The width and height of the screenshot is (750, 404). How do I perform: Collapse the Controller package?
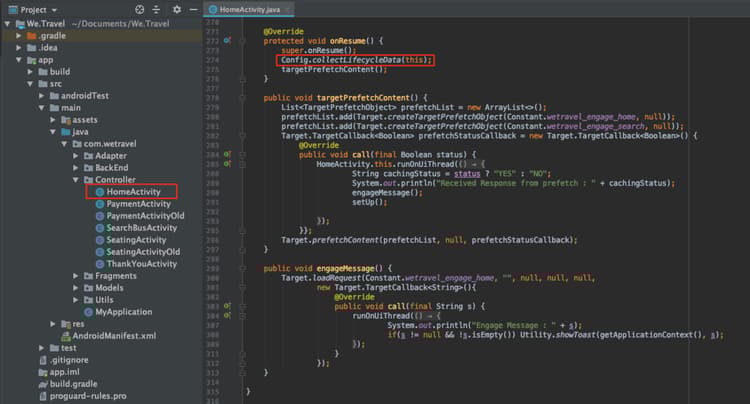click(76, 180)
